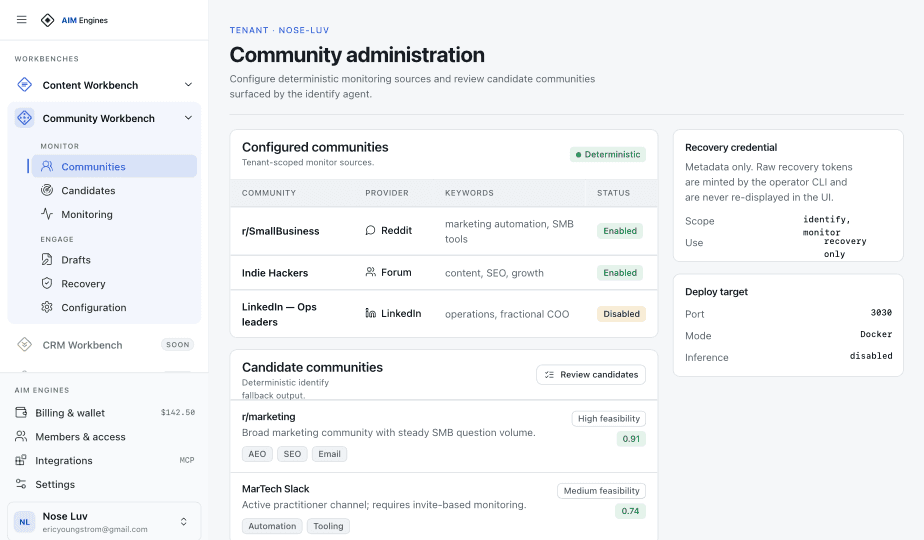Click the Content Workbench icon
Image resolution: width=924 pixels, height=540 pixels.
pyautogui.click(x=24, y=85)
